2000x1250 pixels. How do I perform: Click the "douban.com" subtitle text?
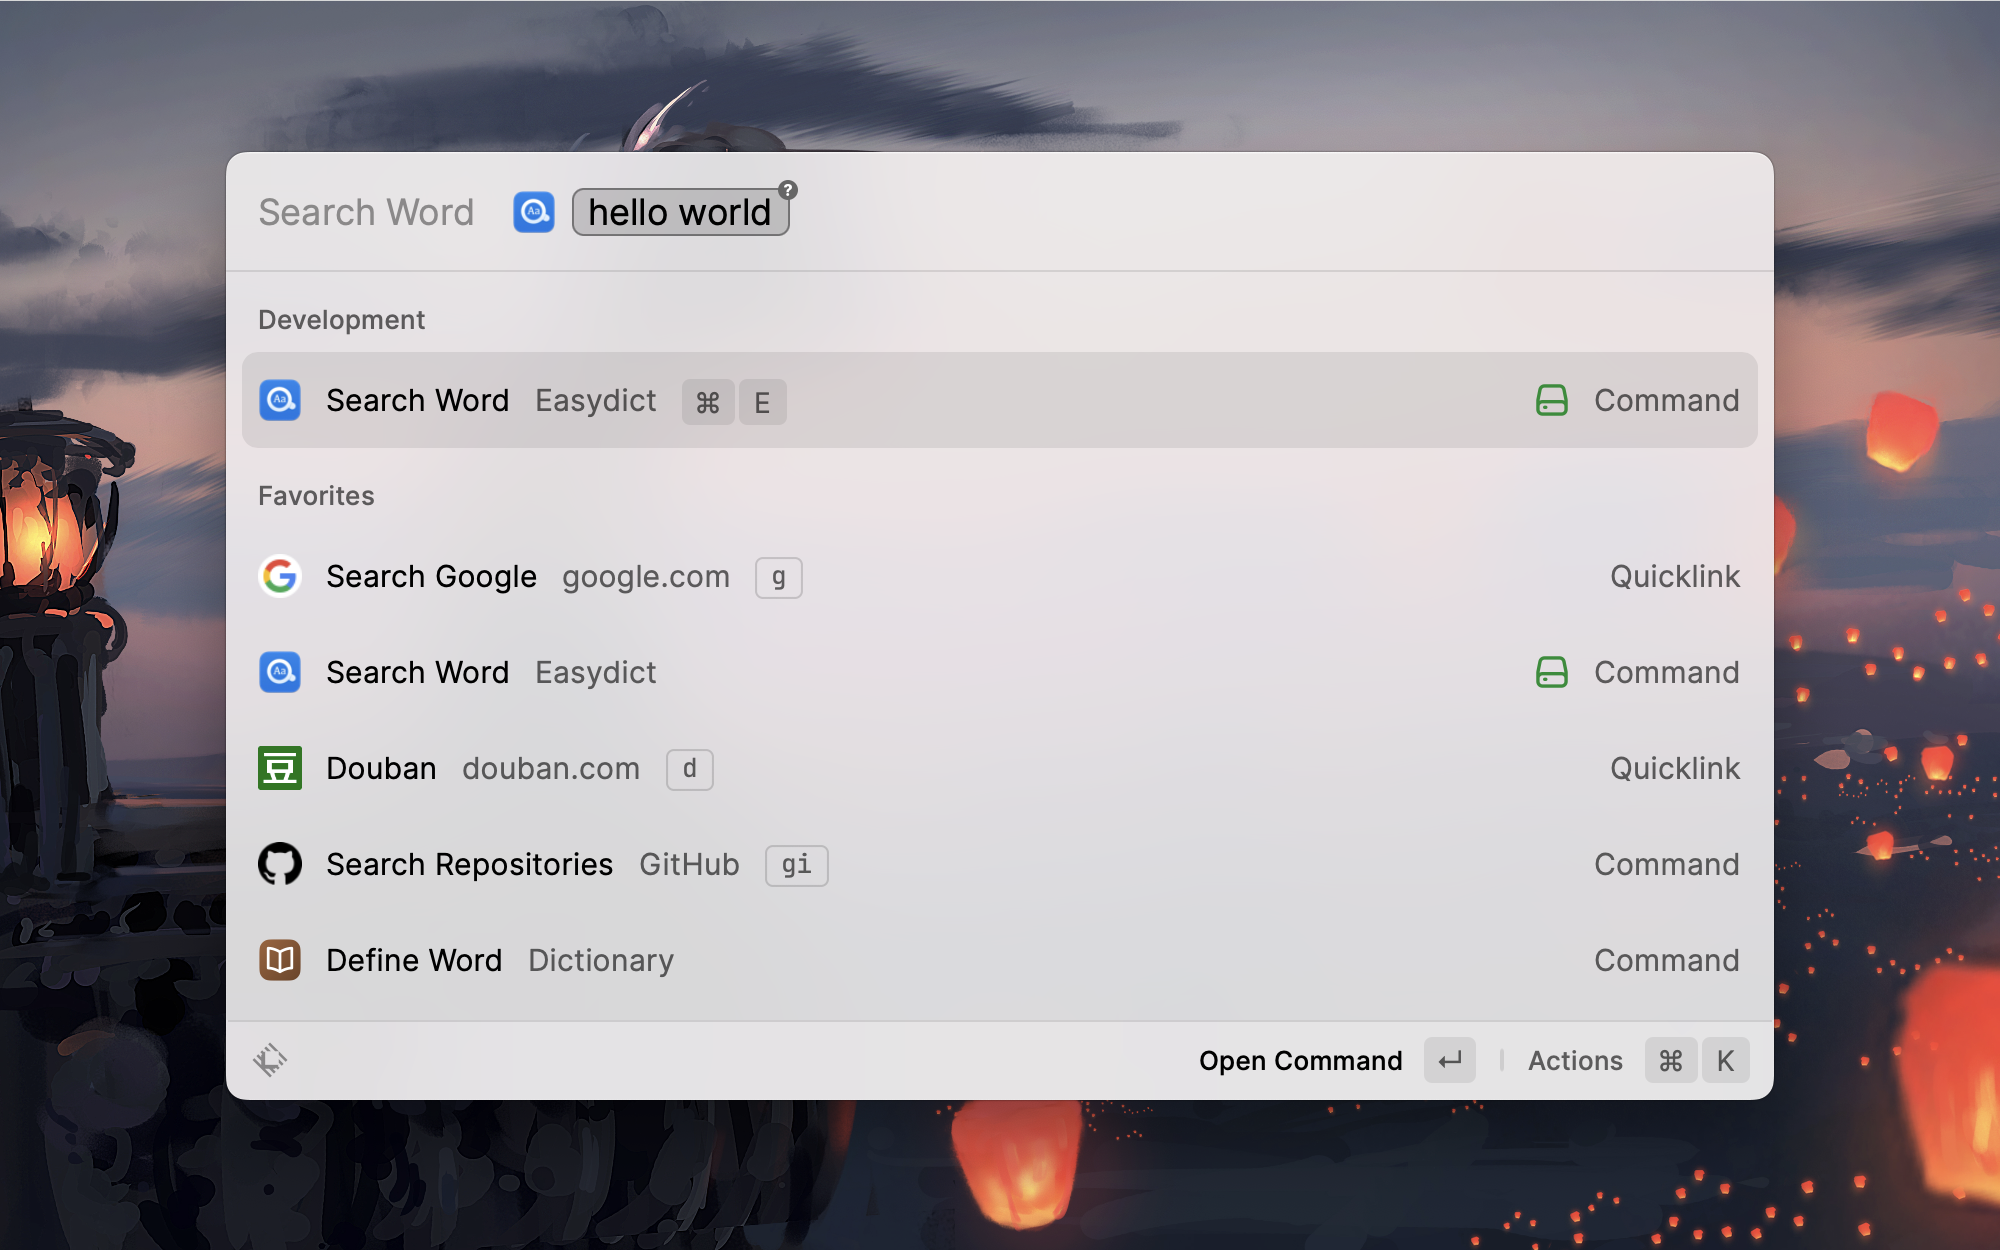point(551,768)
